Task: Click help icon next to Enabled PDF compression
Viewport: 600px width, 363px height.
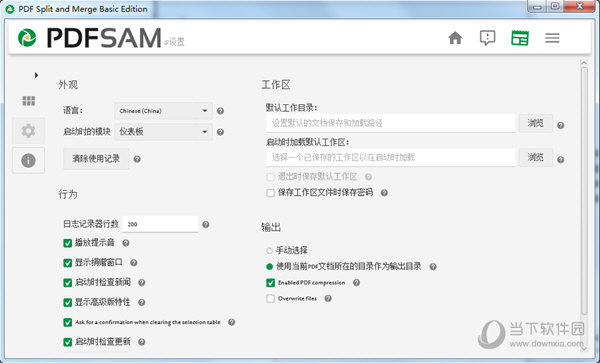Action: click(x=356, y=283)
